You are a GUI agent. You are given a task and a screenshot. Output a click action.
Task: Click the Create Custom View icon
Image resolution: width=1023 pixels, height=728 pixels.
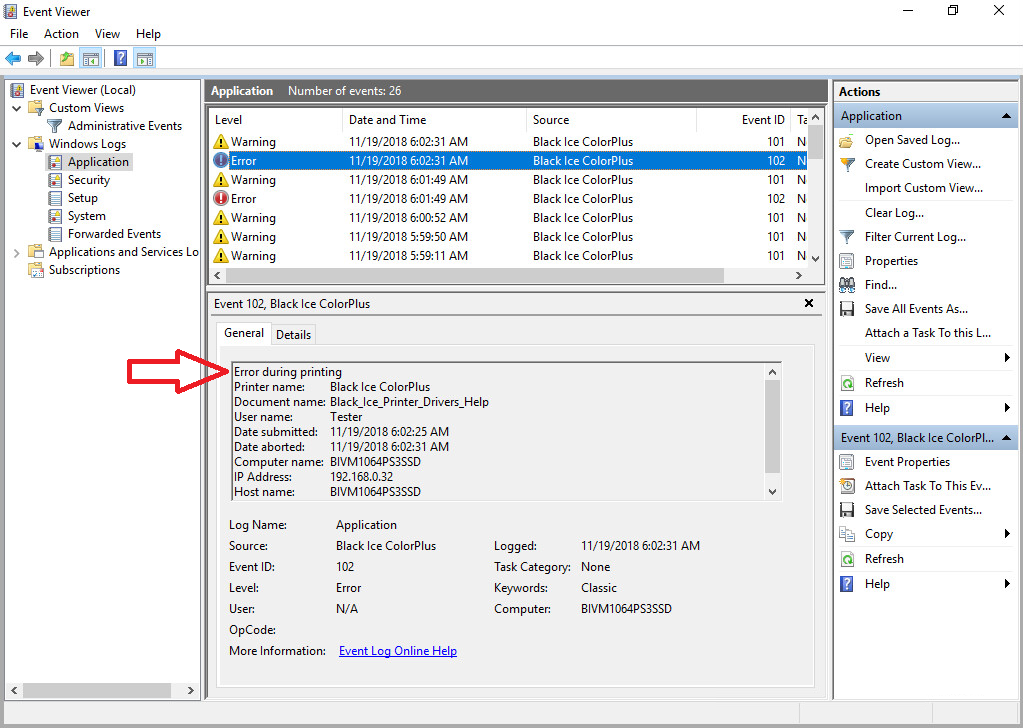pyautogui.click(x=847, y=164)
